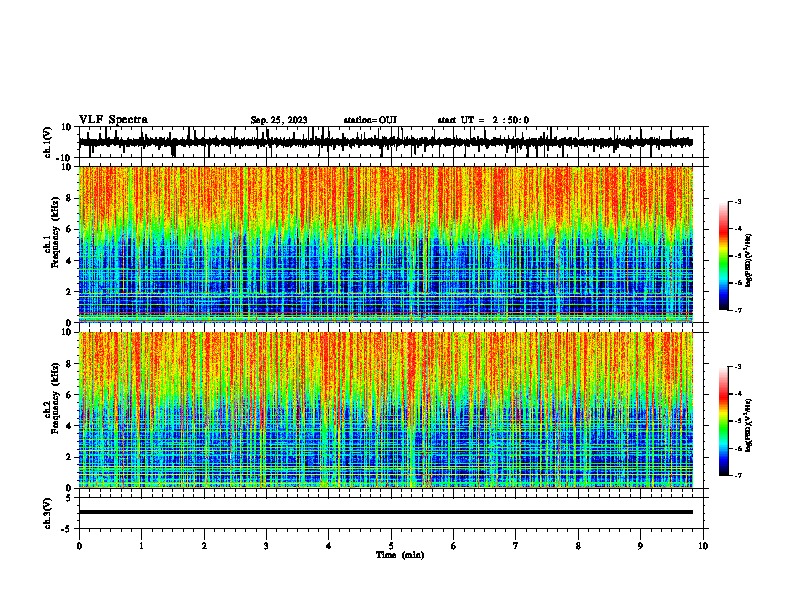This screenshot has height=612, width=792.
Task: Click tick label 5 on the time axis
Action: [x=391, y=546]
